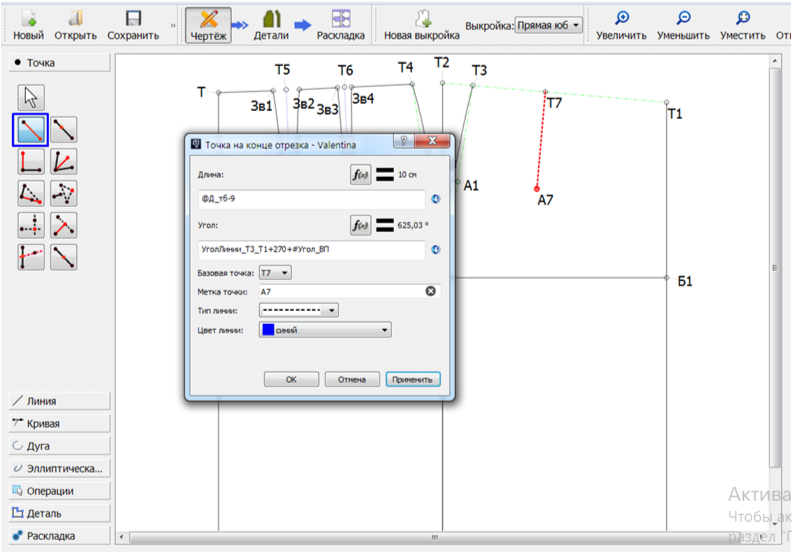
Task: Select the point along line tool
Action: point(64,130)
